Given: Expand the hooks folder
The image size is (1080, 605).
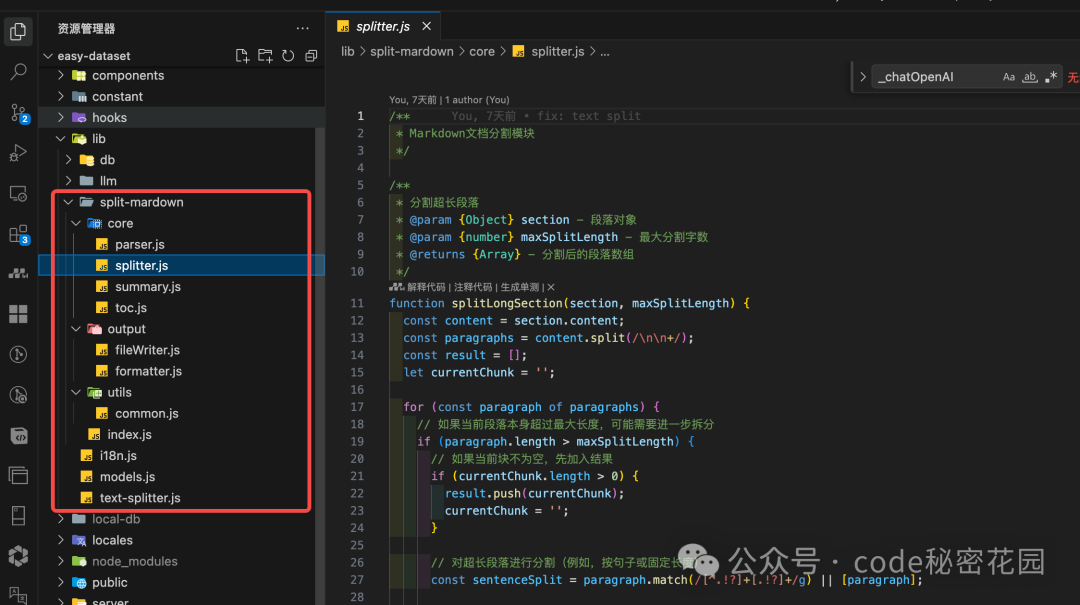Looking at the screenshot, I should click(61, 117).
